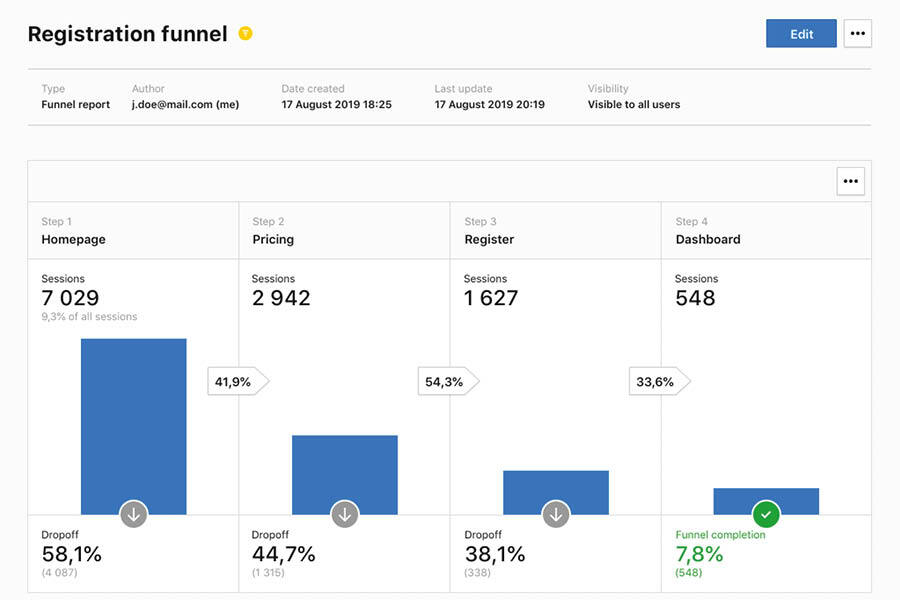Image resolution: width=900 pixels, height=600 pixels.
Task: Click the 44,7% dropoff value
Action: click(284, 554)
